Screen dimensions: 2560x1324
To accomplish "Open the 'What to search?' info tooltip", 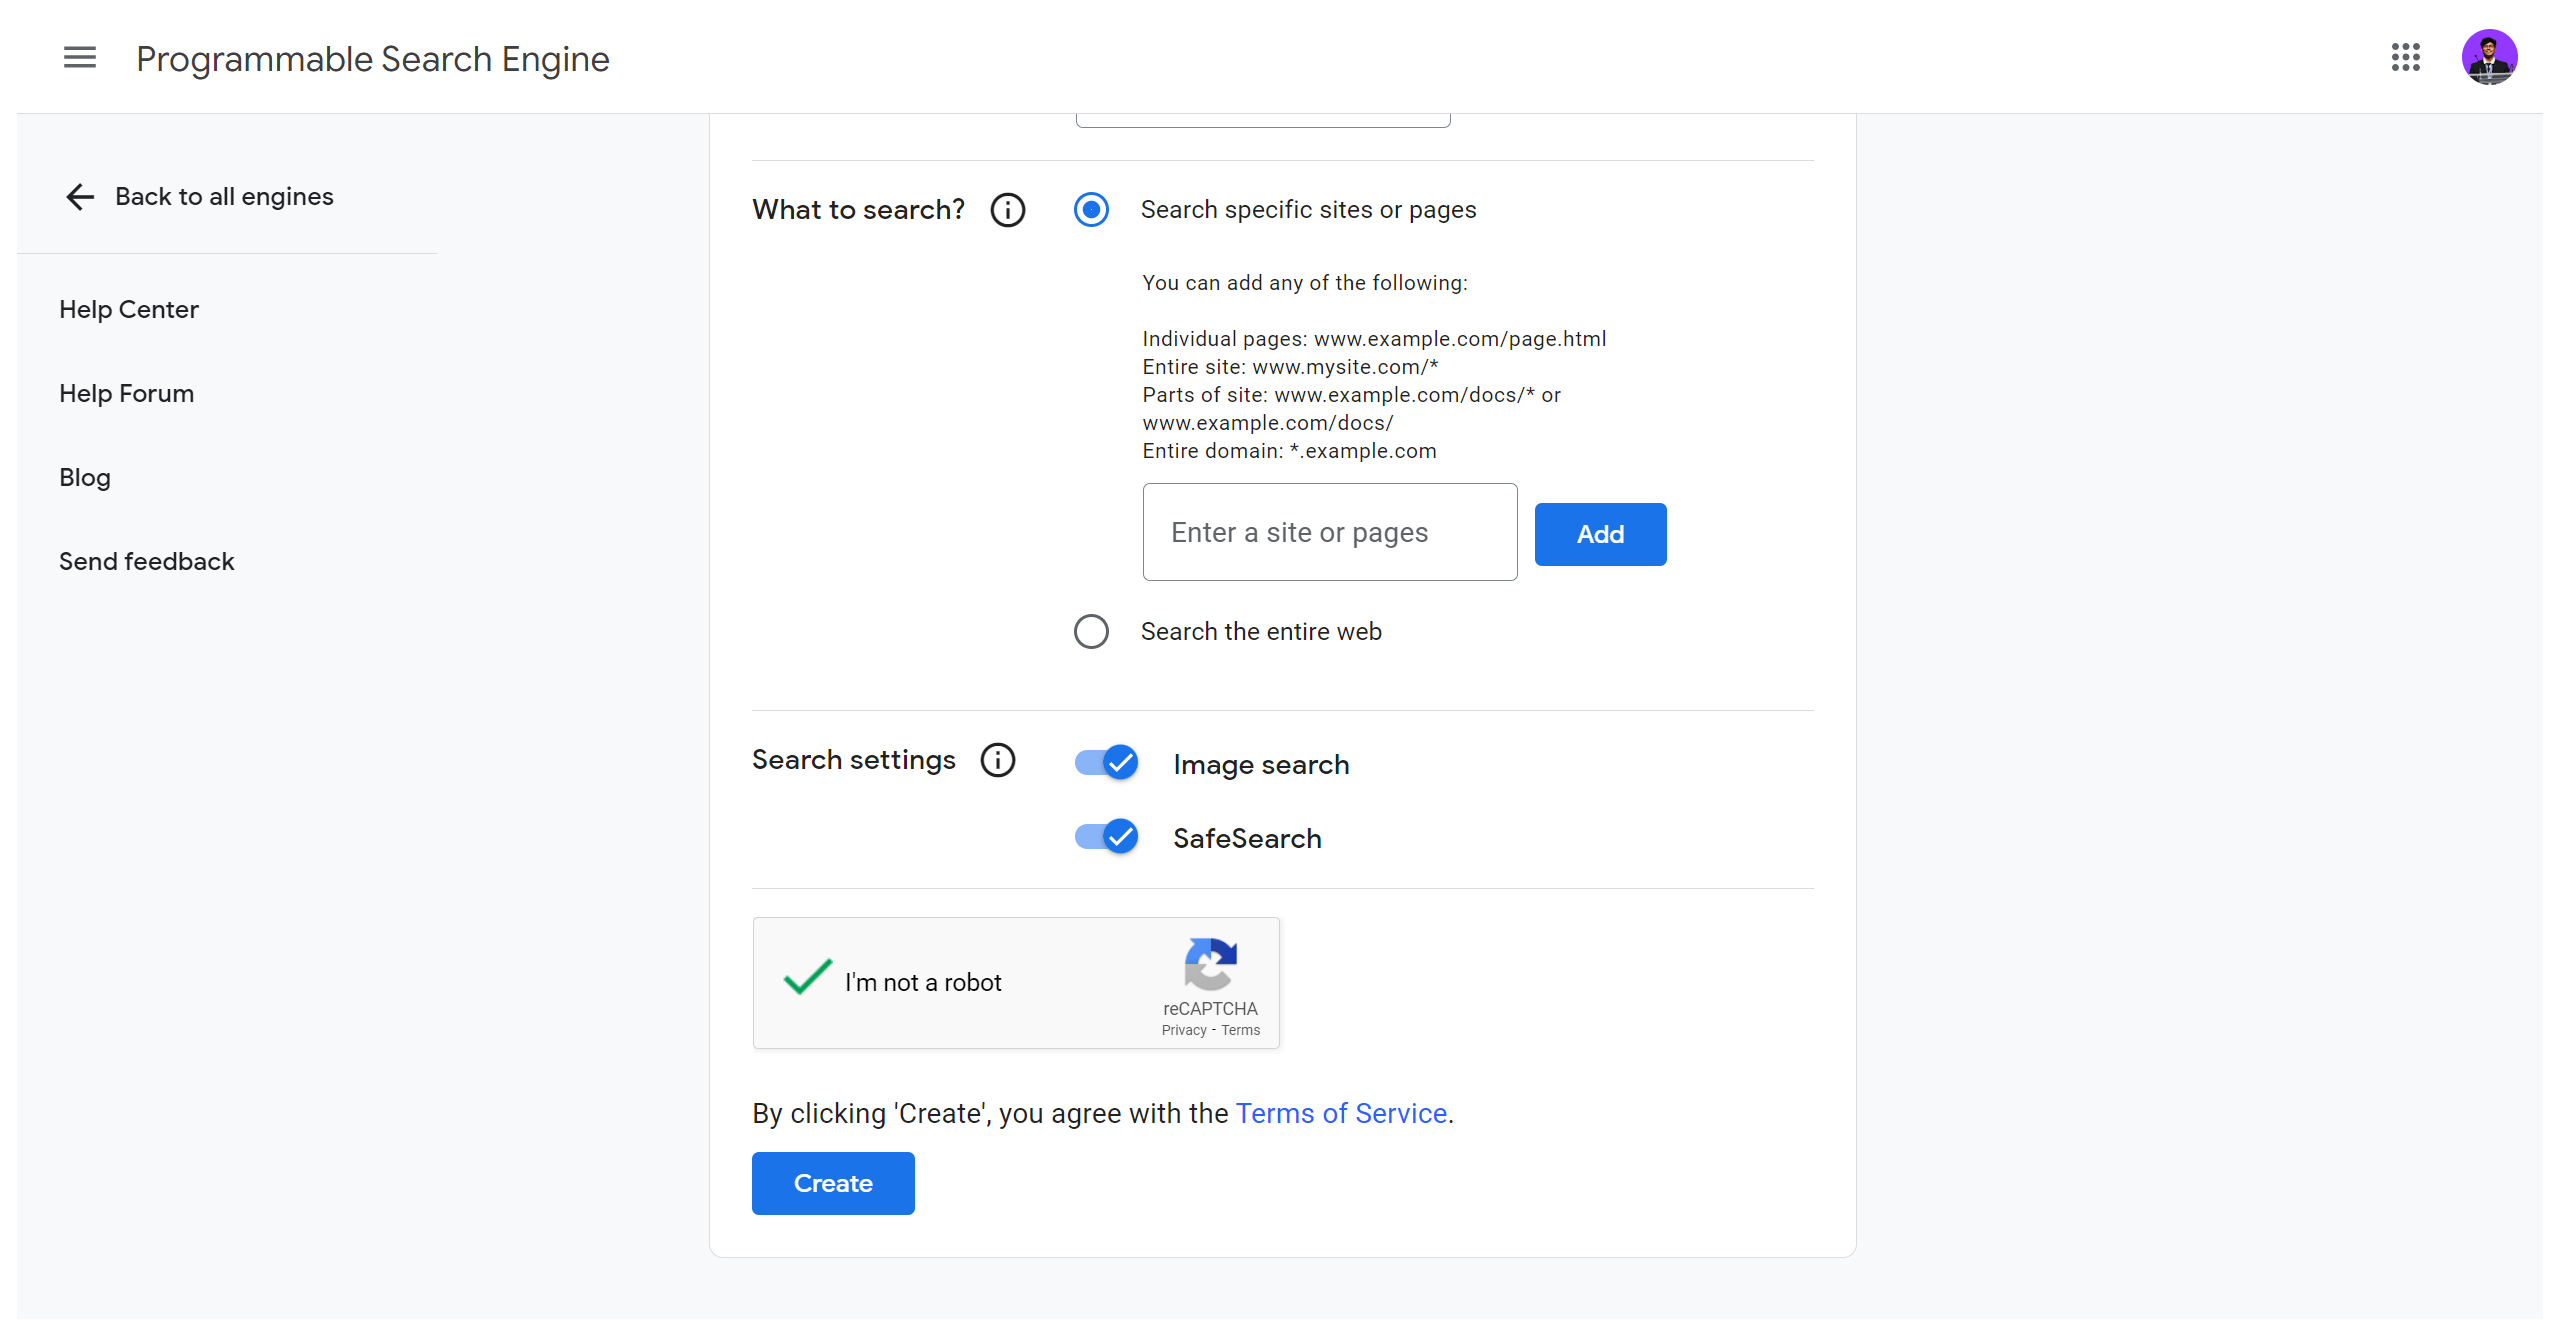I will 1007,209.
